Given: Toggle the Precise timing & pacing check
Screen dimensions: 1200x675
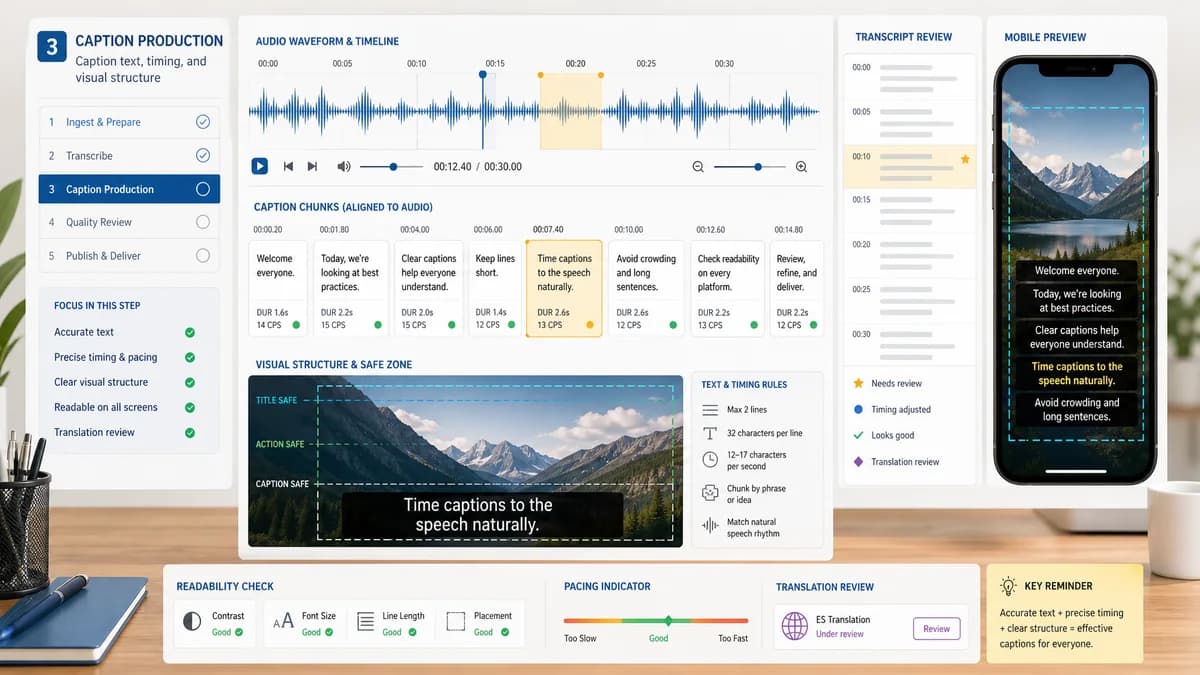Looking at the screenshot, I should (x=190, y=357).
